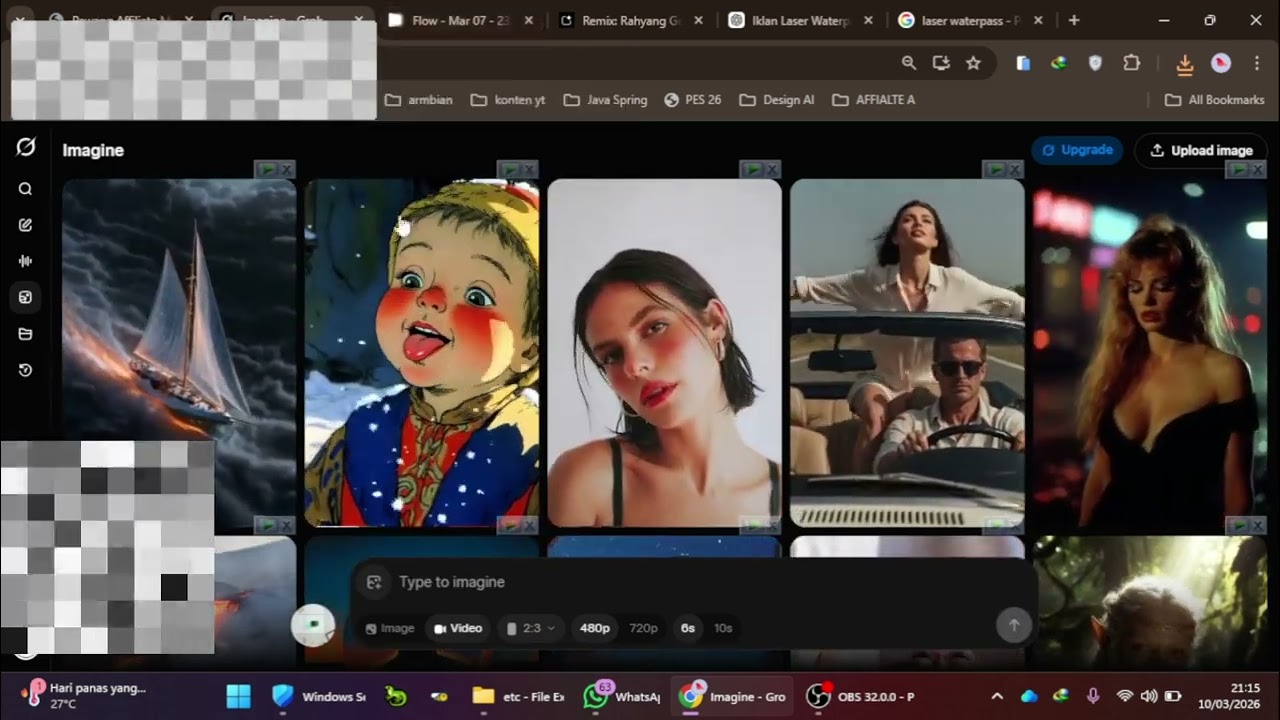The image size is (1280, 720).
Task: Open the PES 26 bookmark
Action: coord(693,100)
